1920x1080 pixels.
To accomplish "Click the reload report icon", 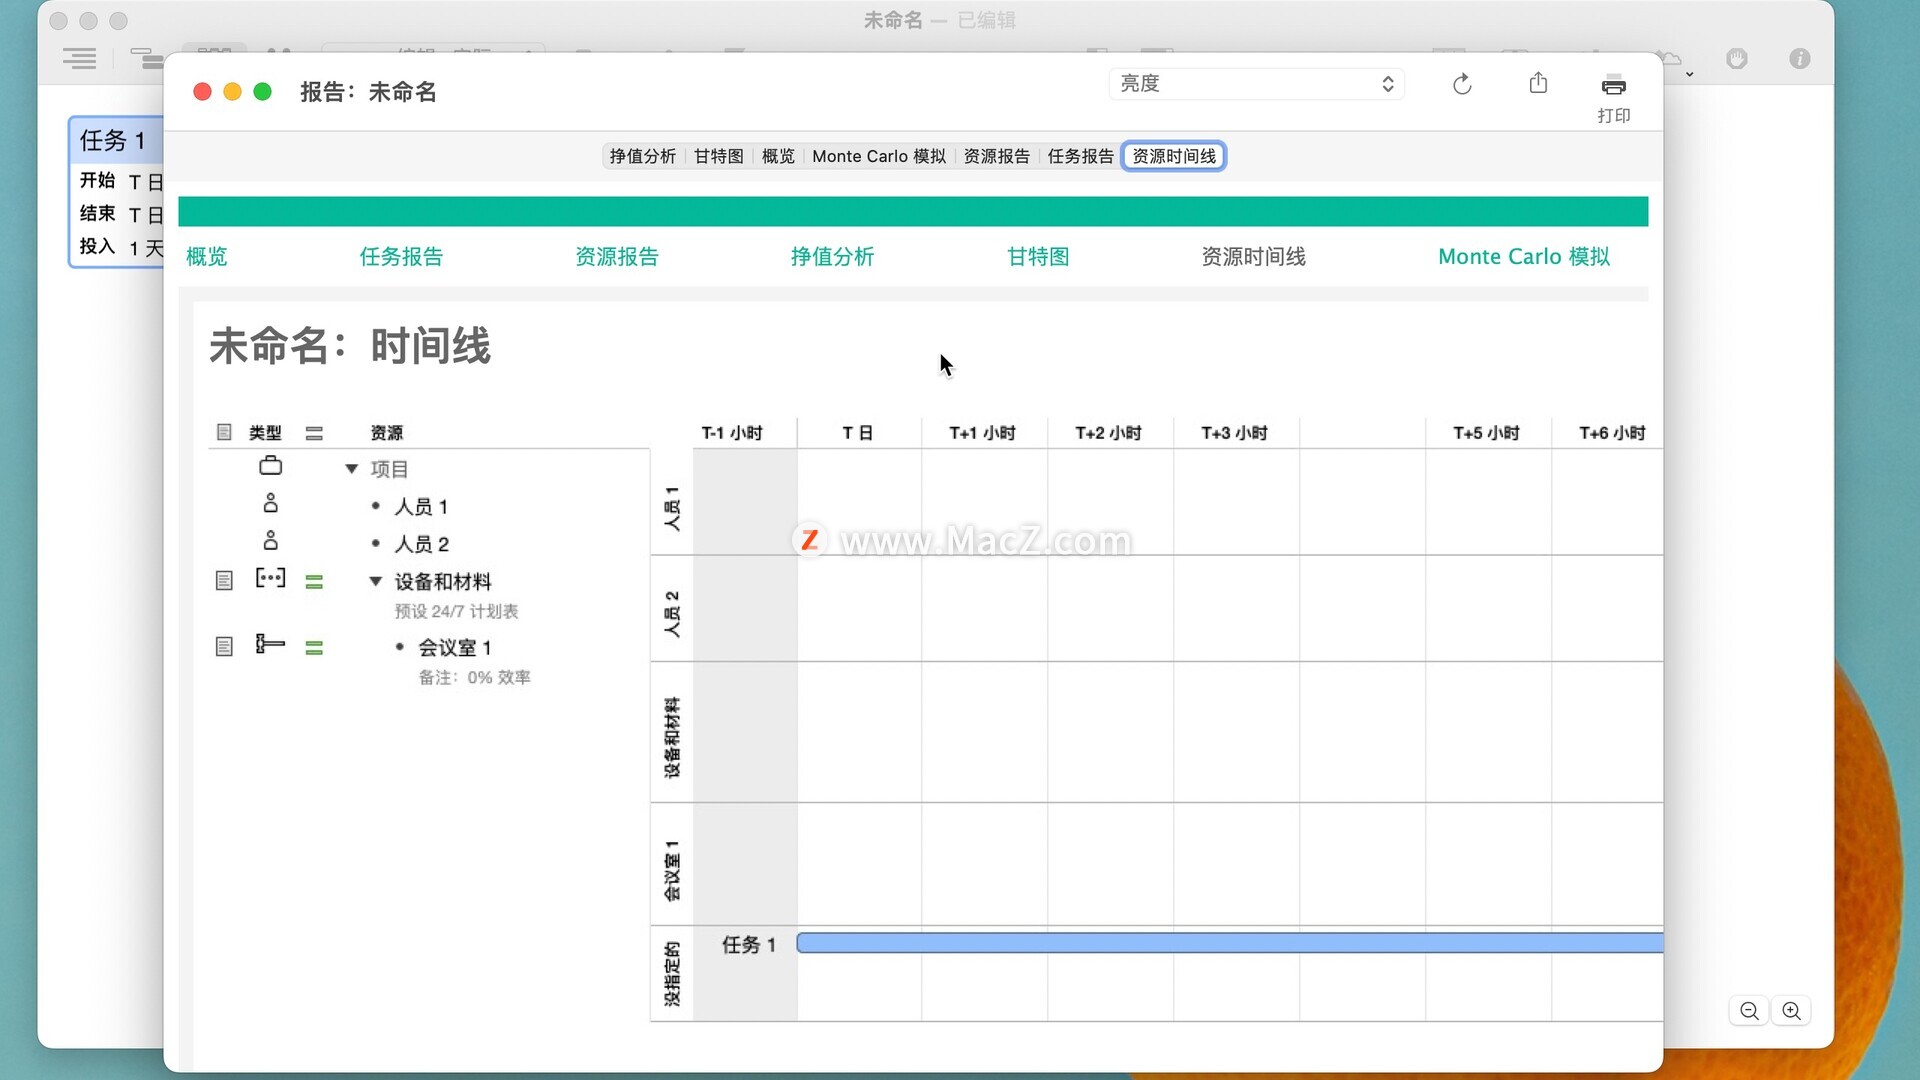I will point(1462,85).
